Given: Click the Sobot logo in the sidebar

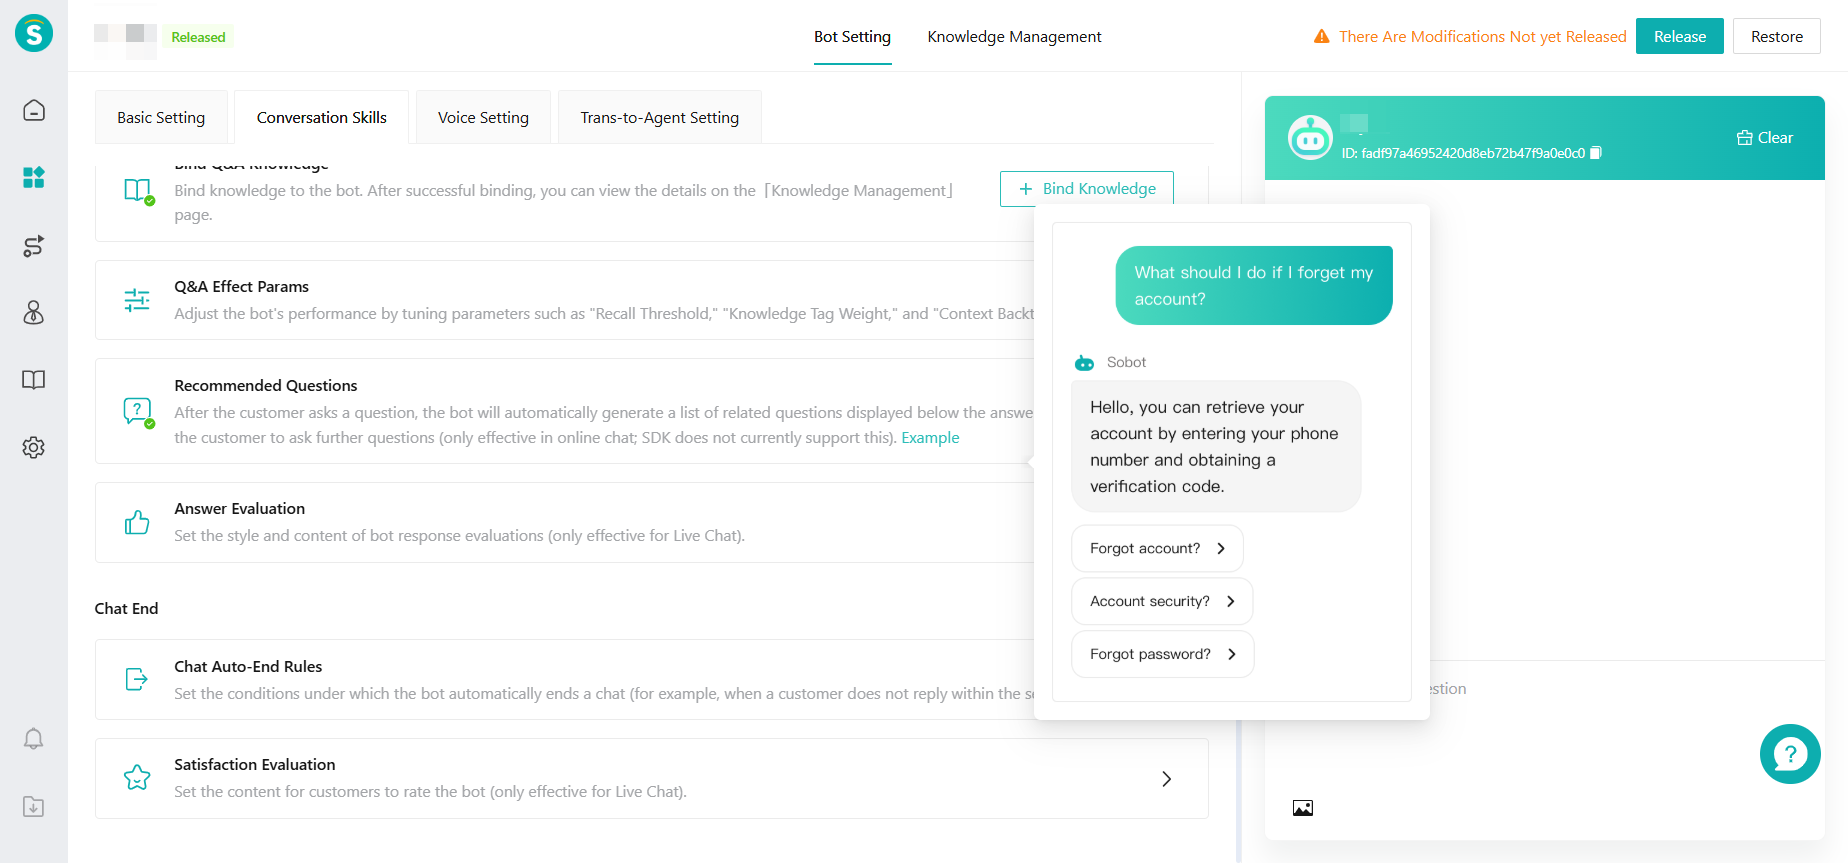Looking at the screenshot, I should [34, 33].
